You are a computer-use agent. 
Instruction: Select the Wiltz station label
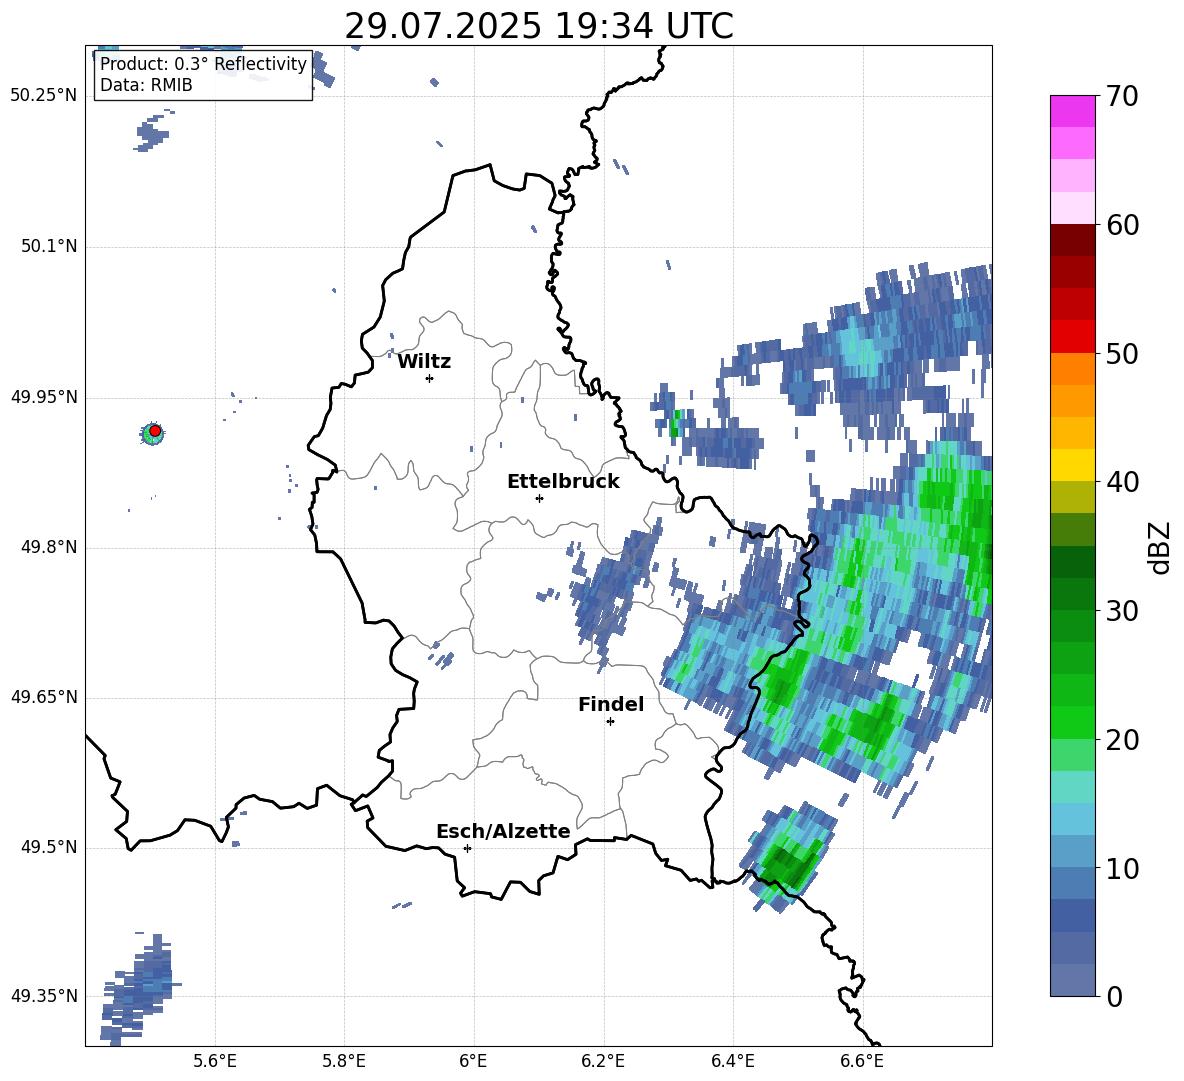424,362
